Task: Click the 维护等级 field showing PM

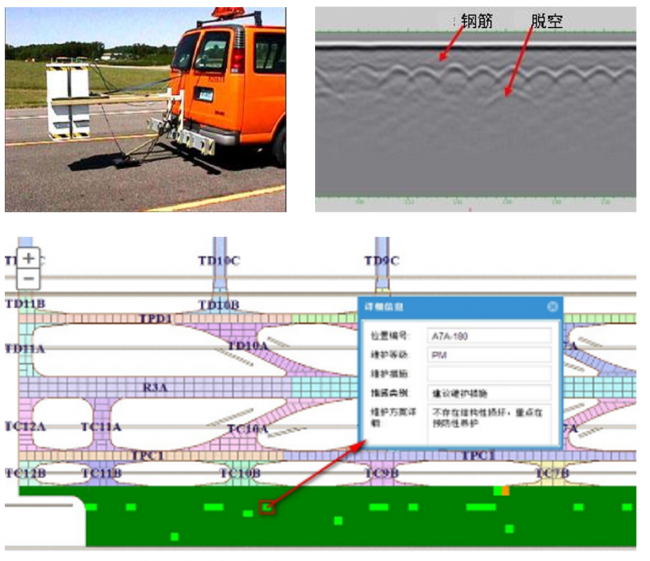Action: (x=488, y=355)
